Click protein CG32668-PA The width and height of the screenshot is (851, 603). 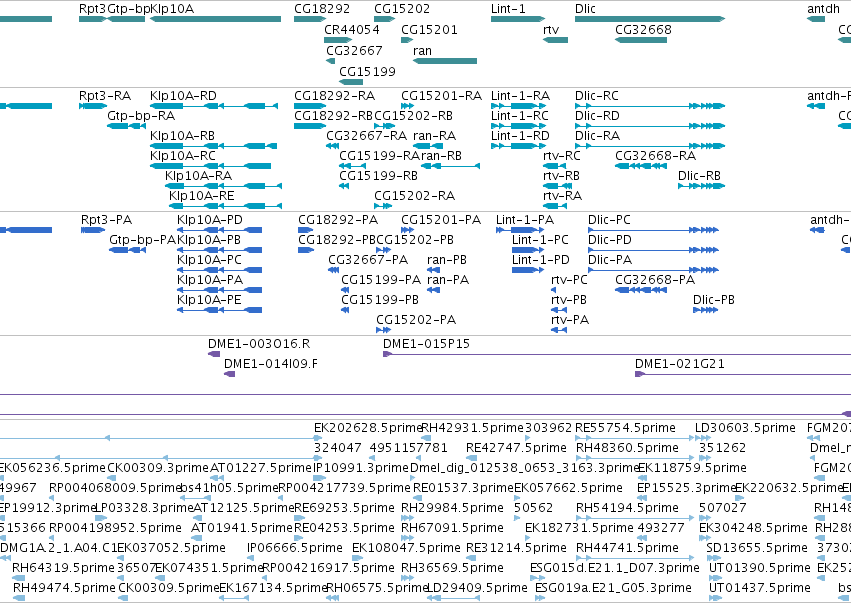[x=640, y=290]
